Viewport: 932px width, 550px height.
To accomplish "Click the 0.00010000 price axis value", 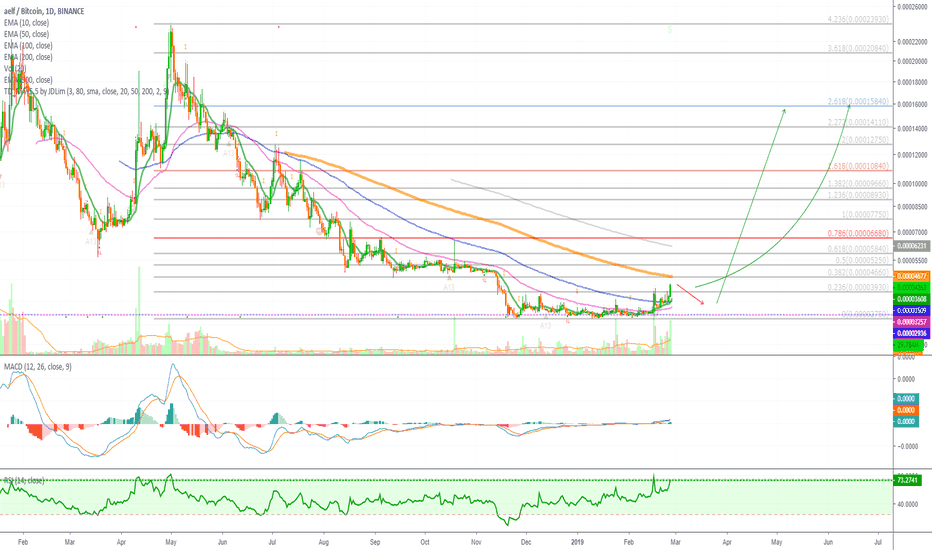I will [x=912, y=184].
